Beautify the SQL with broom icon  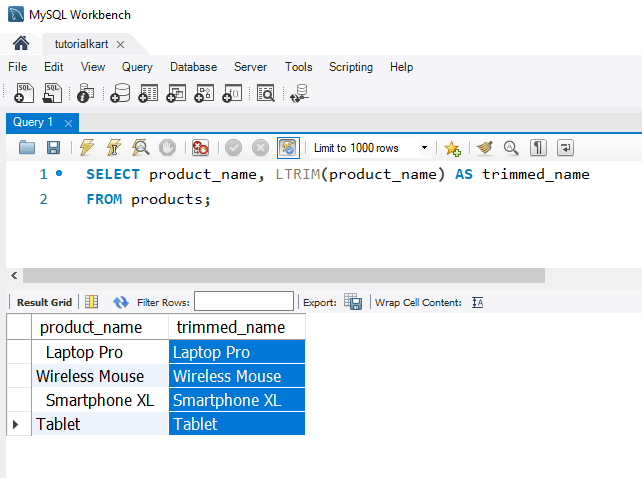[x=484, y=147]
